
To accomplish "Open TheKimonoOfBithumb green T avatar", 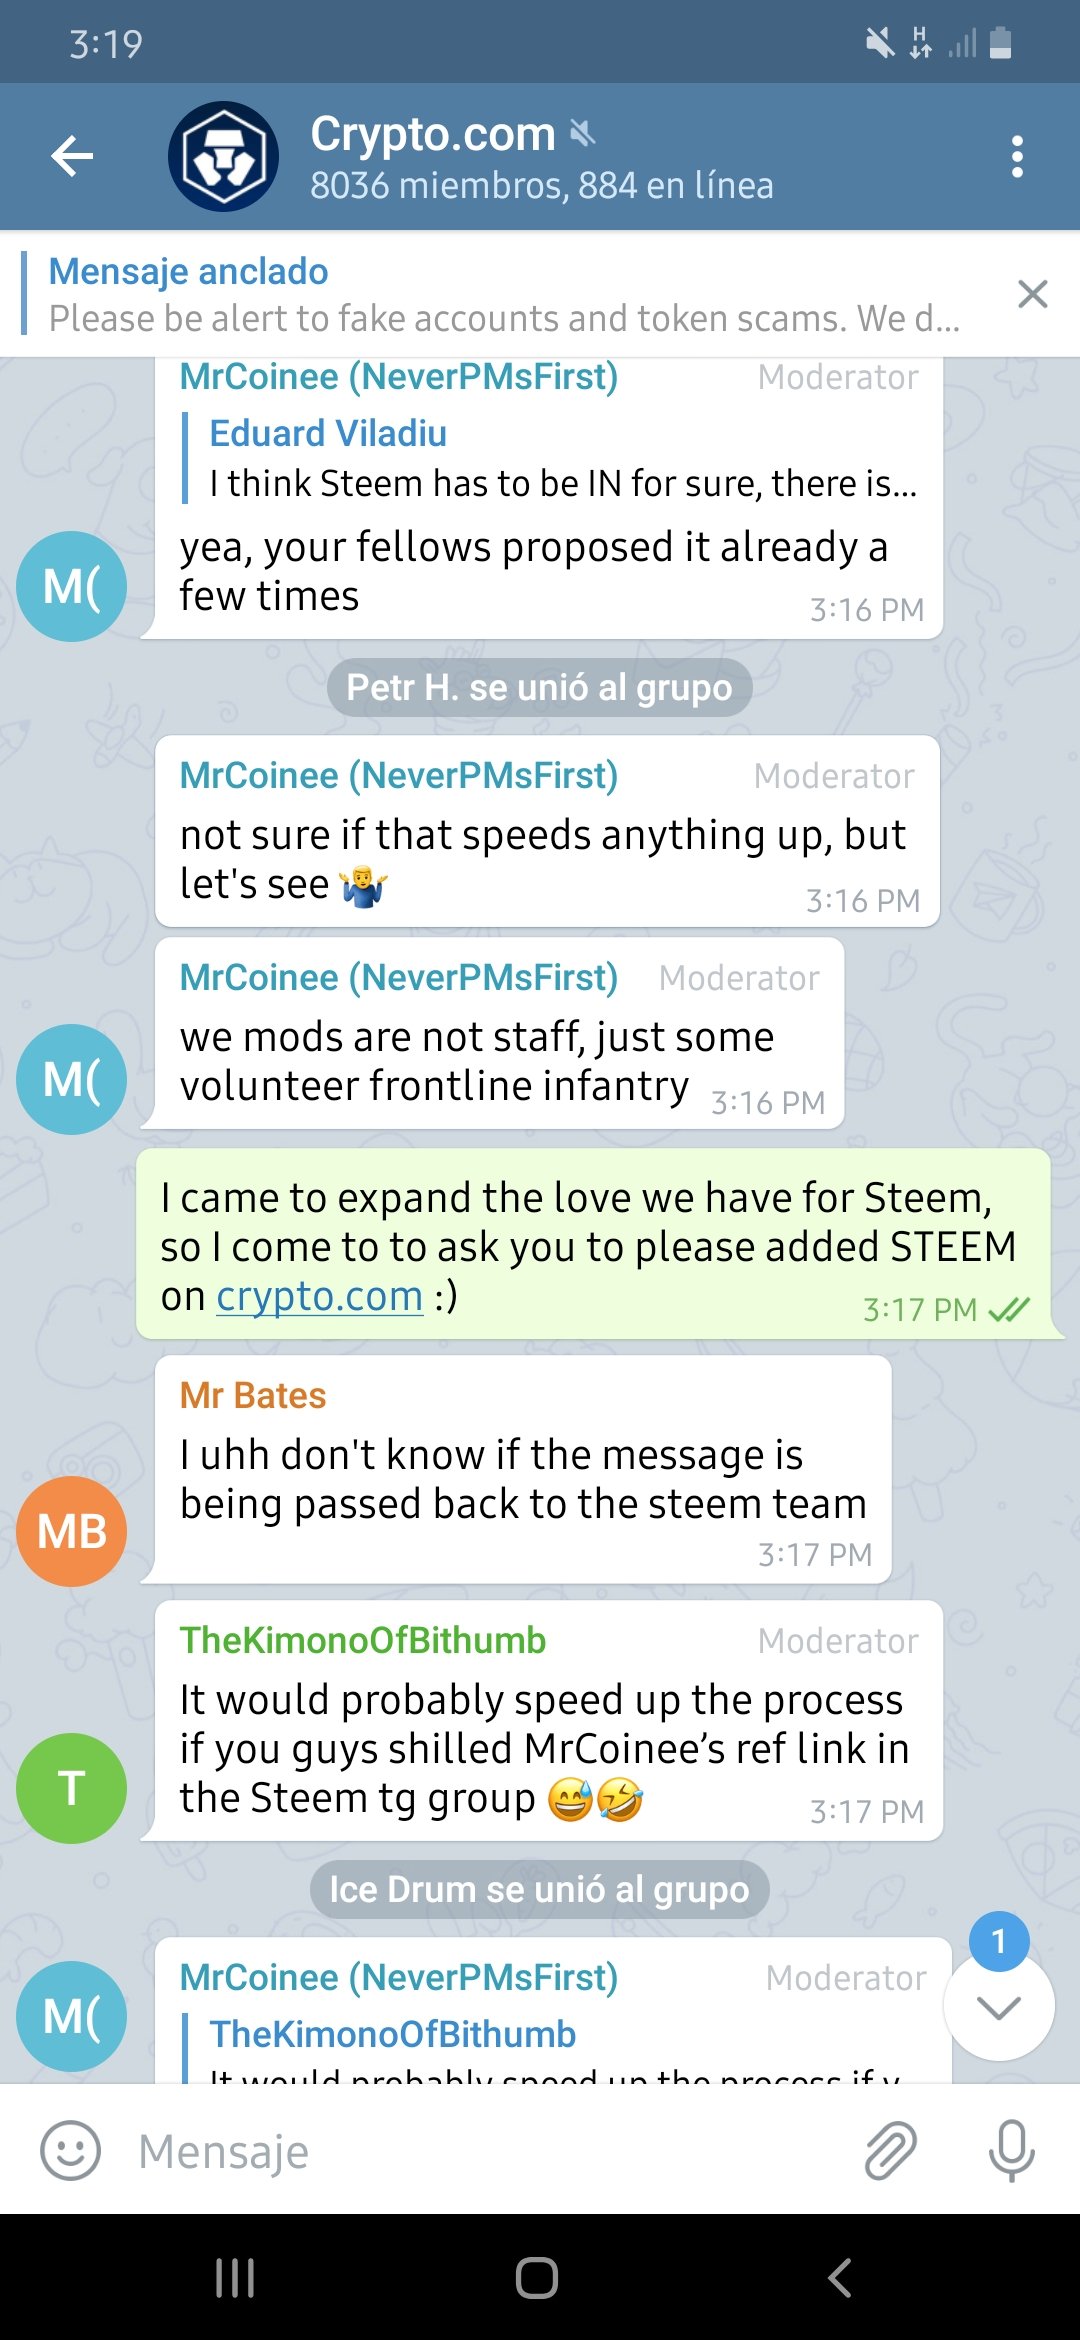I will click(72, 1788).
